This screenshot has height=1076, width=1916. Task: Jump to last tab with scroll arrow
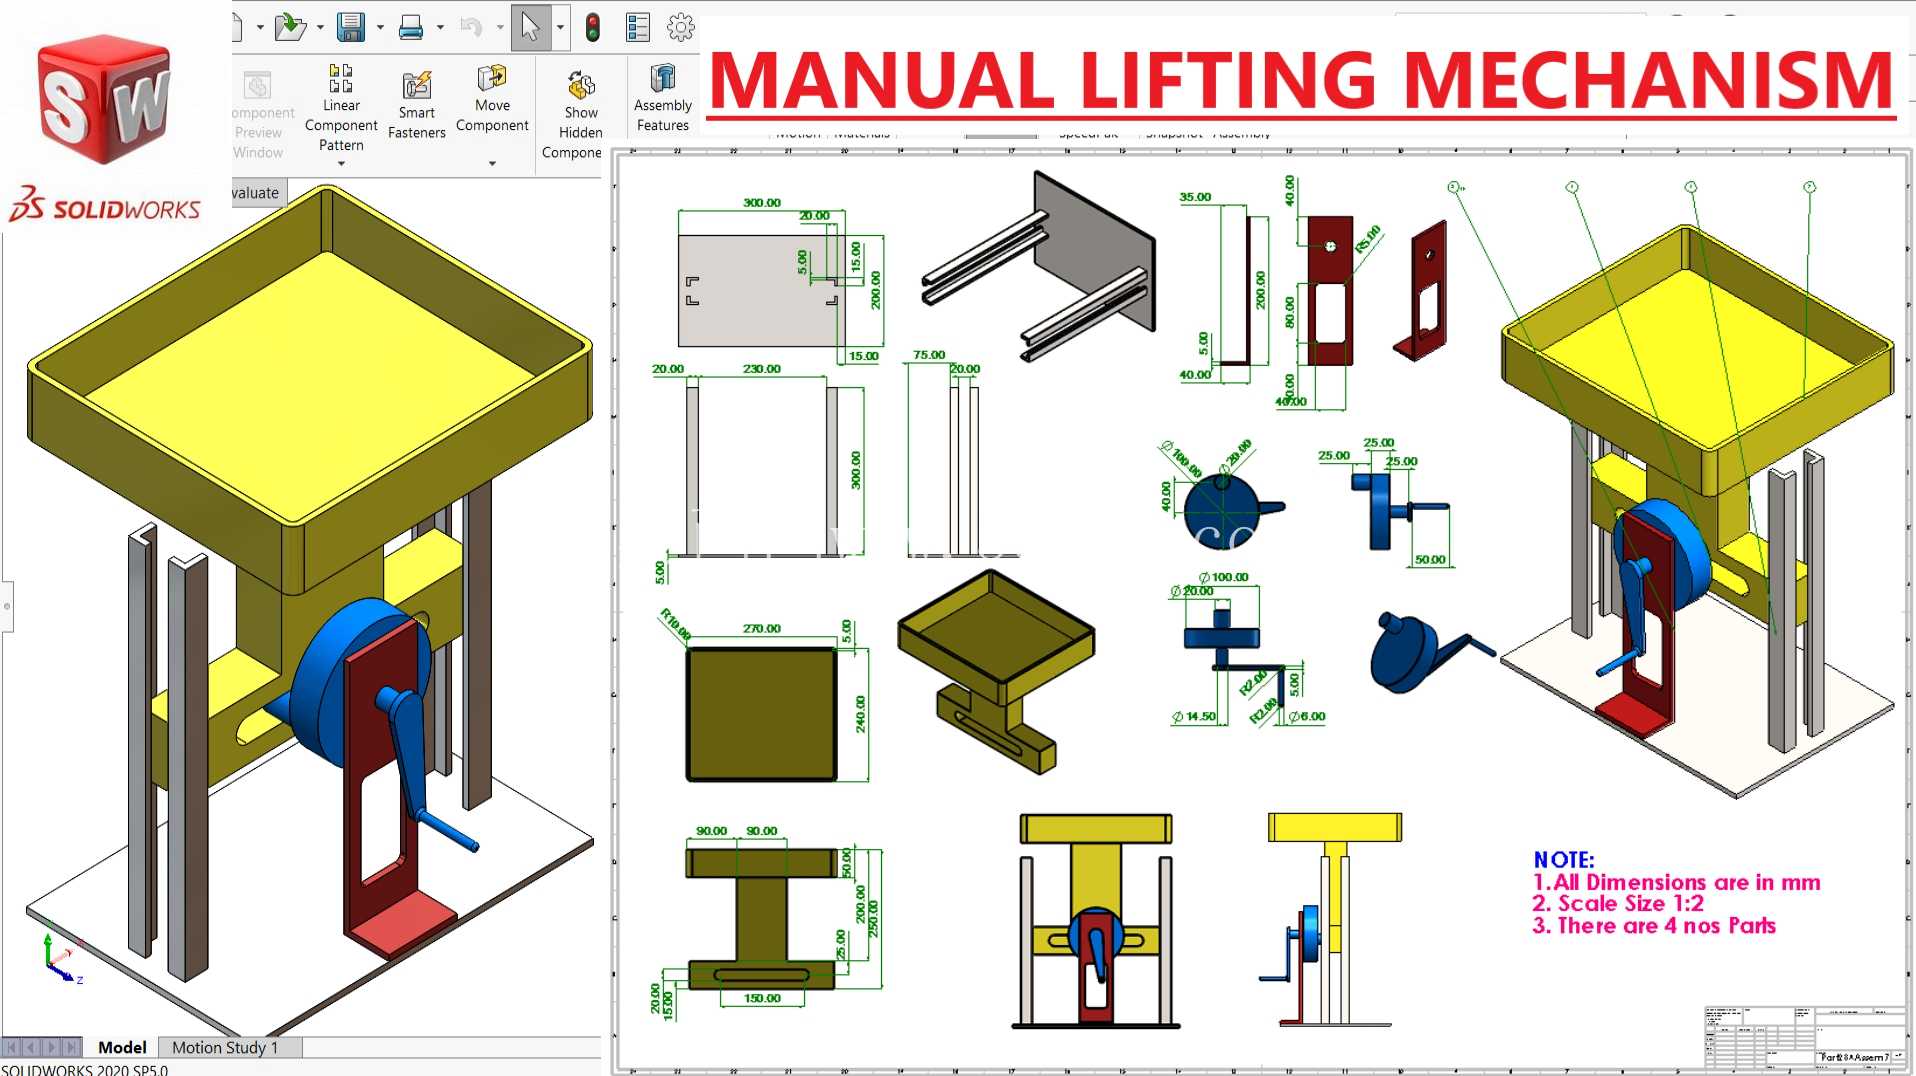click(71, 1047)
